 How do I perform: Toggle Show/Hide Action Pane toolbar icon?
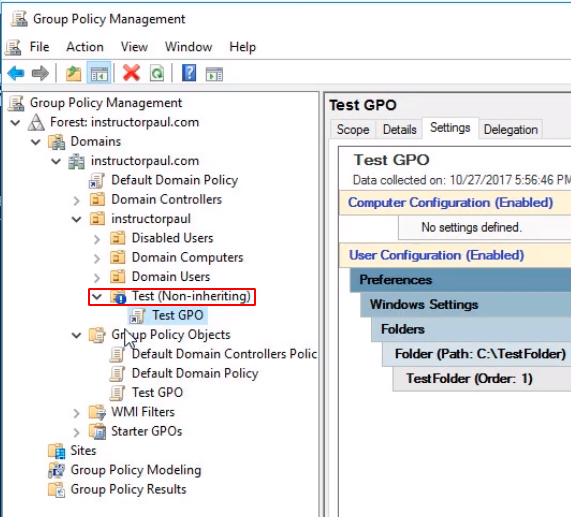tap(214, 74)
